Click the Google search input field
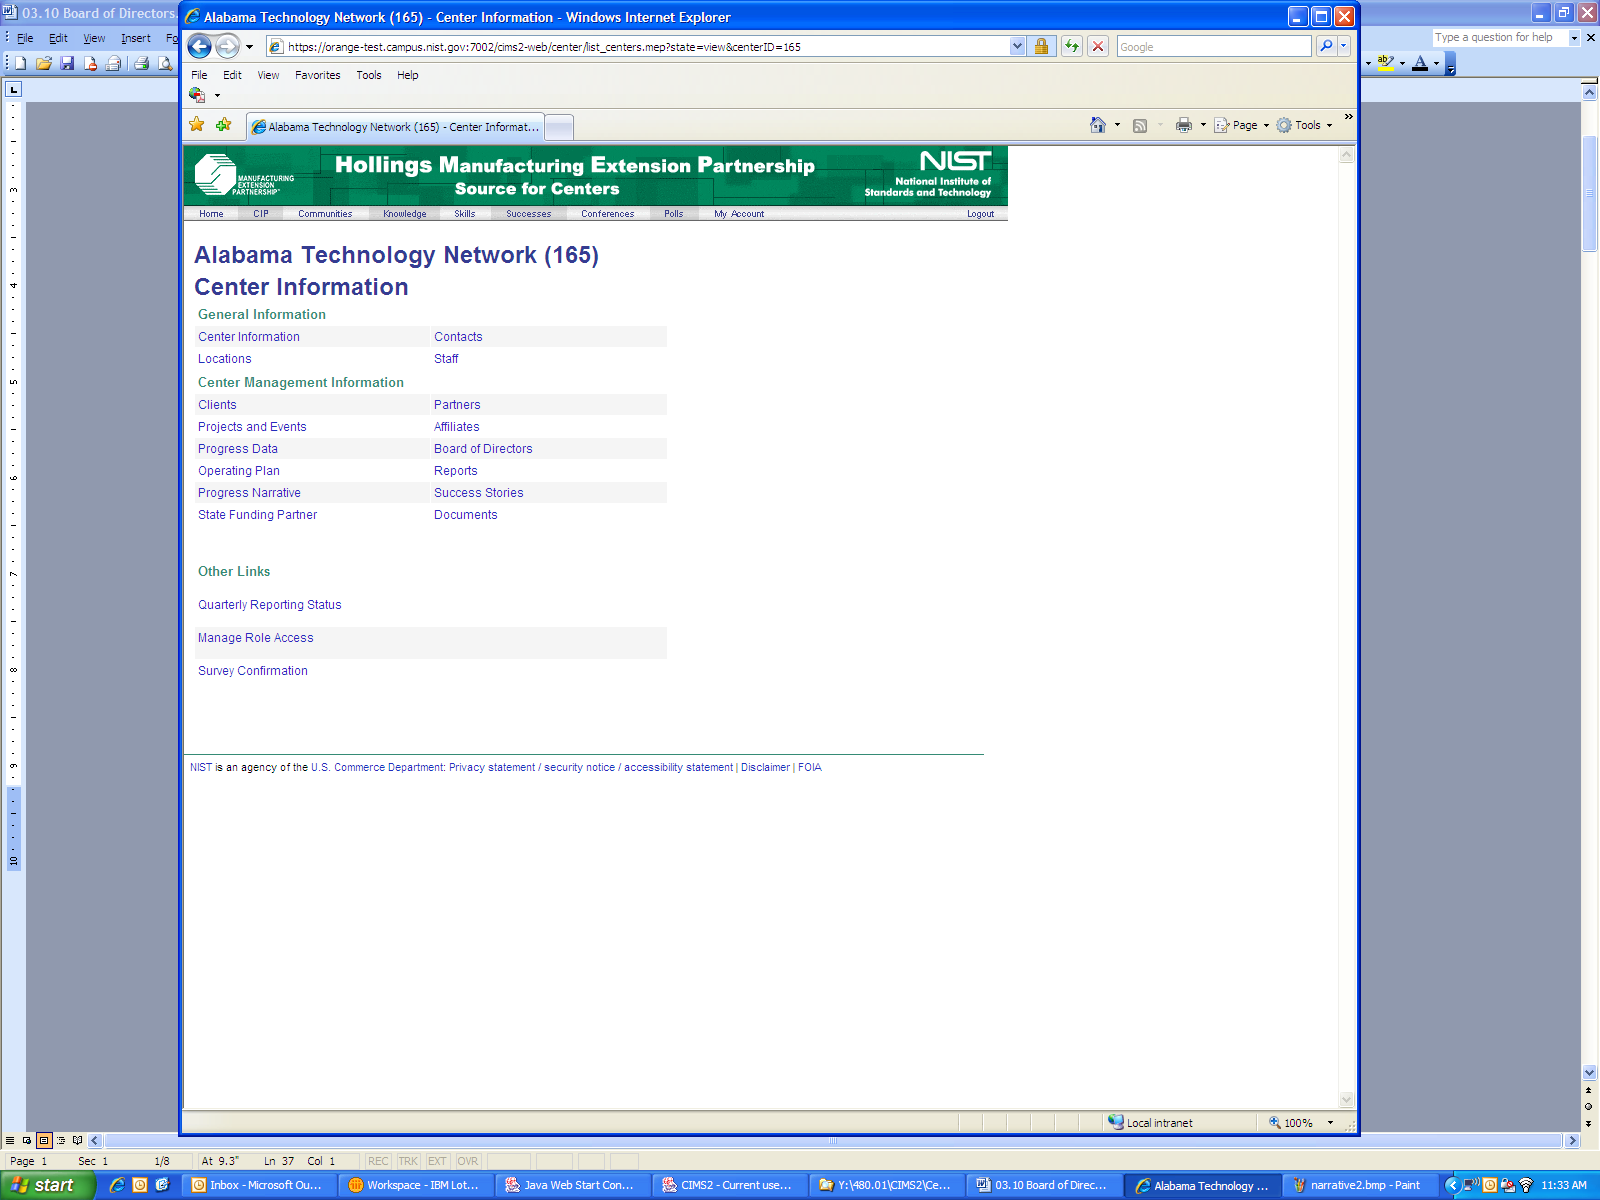The height and width of the screenshot is (1200, 1600). coord(1213,46)
